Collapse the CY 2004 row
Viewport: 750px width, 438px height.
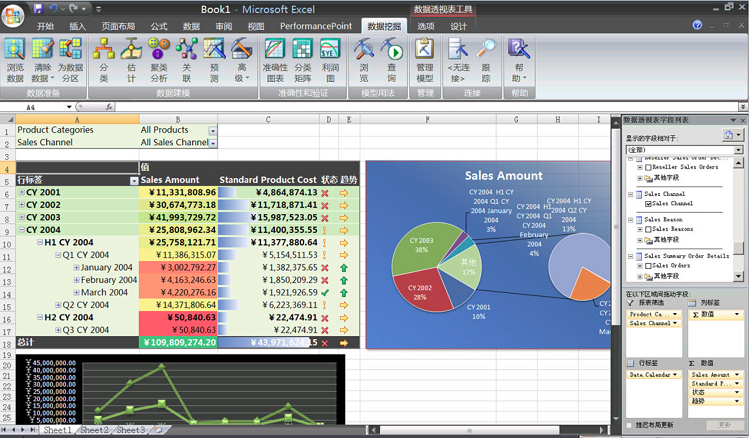point(22,230)
